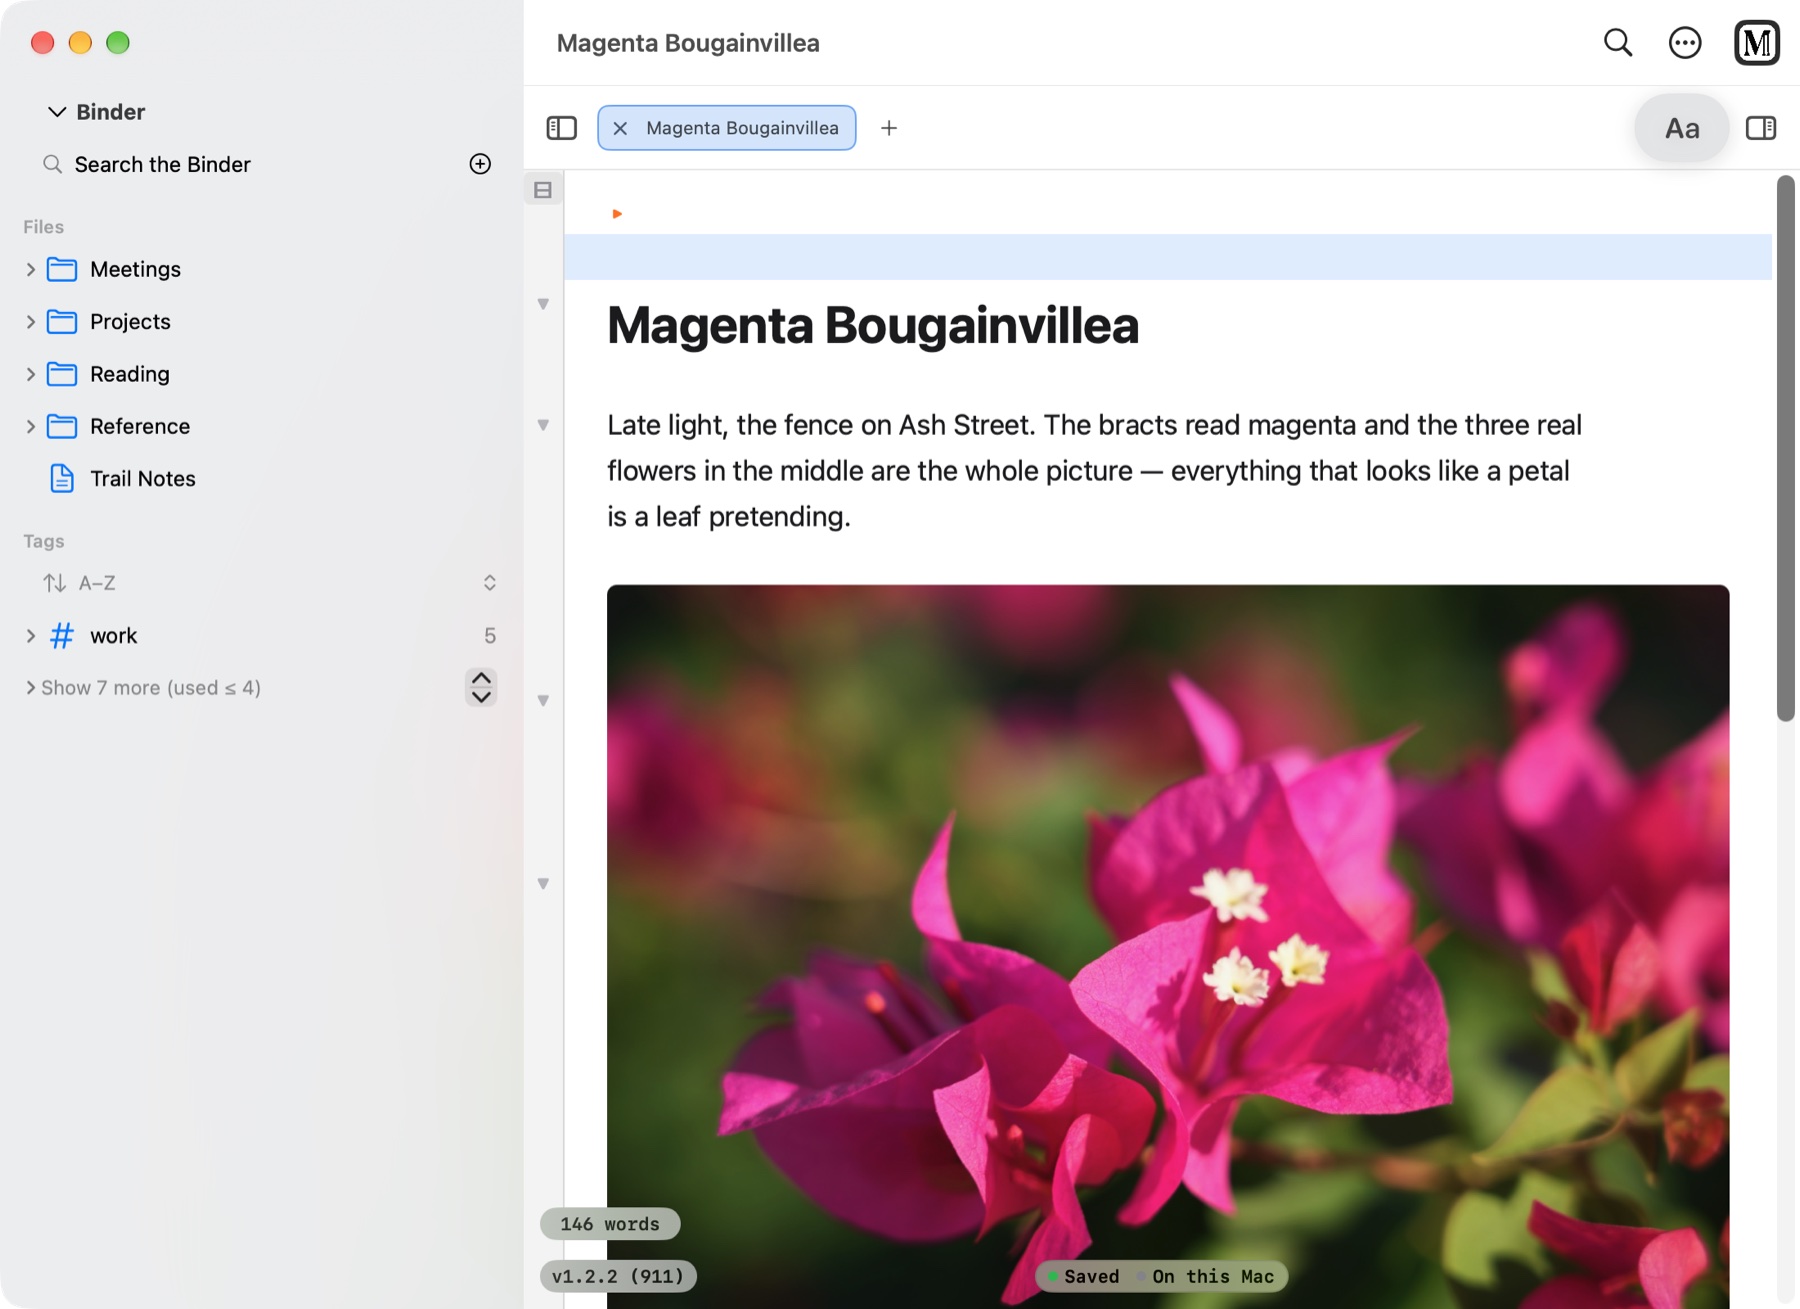Click the bougainvillea photo
1800x1309 pixels.
click(x=1168, y=946)
